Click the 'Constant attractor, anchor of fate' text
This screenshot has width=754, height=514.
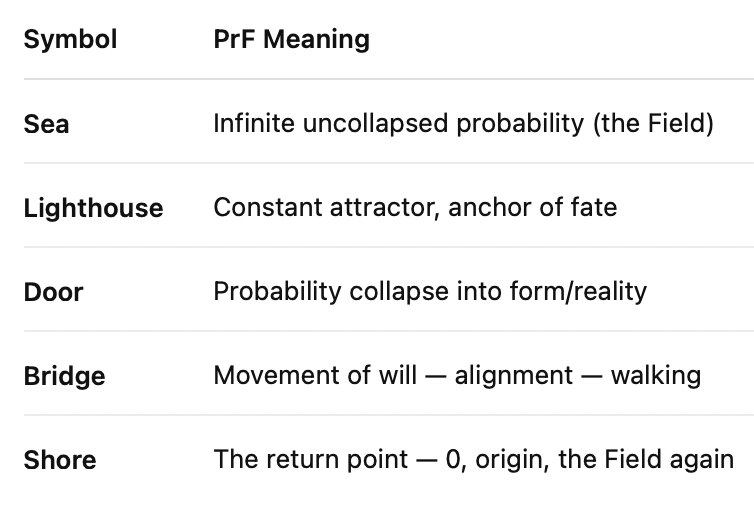415,208
